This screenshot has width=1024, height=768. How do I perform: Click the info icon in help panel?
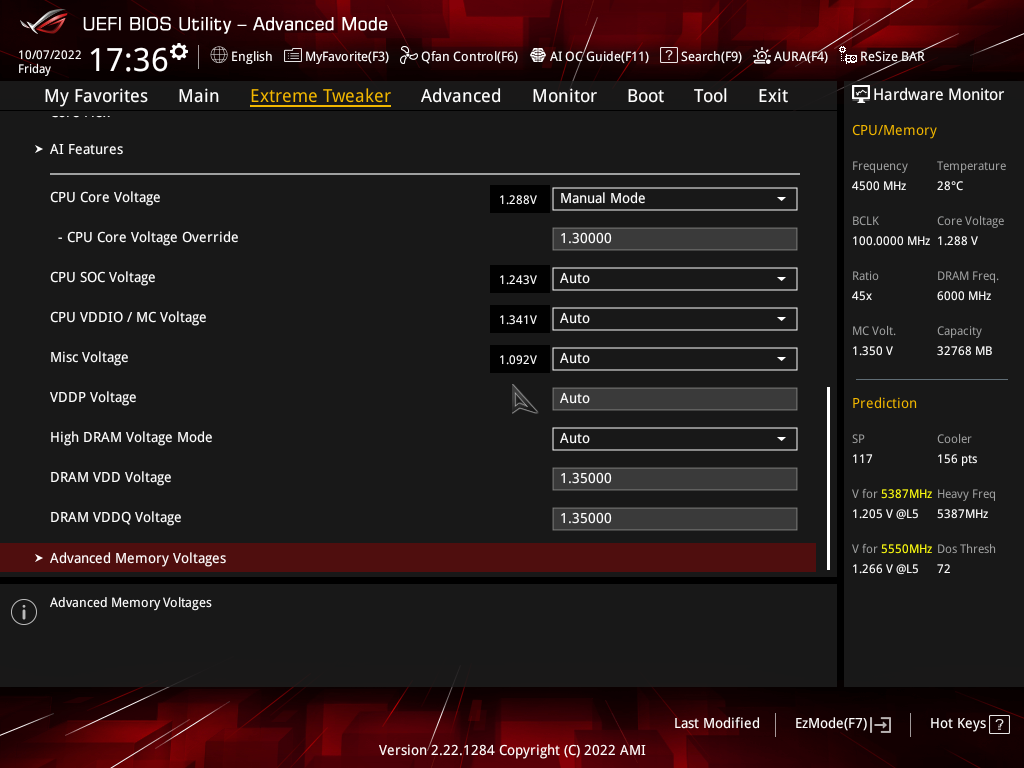click(24, 612)
